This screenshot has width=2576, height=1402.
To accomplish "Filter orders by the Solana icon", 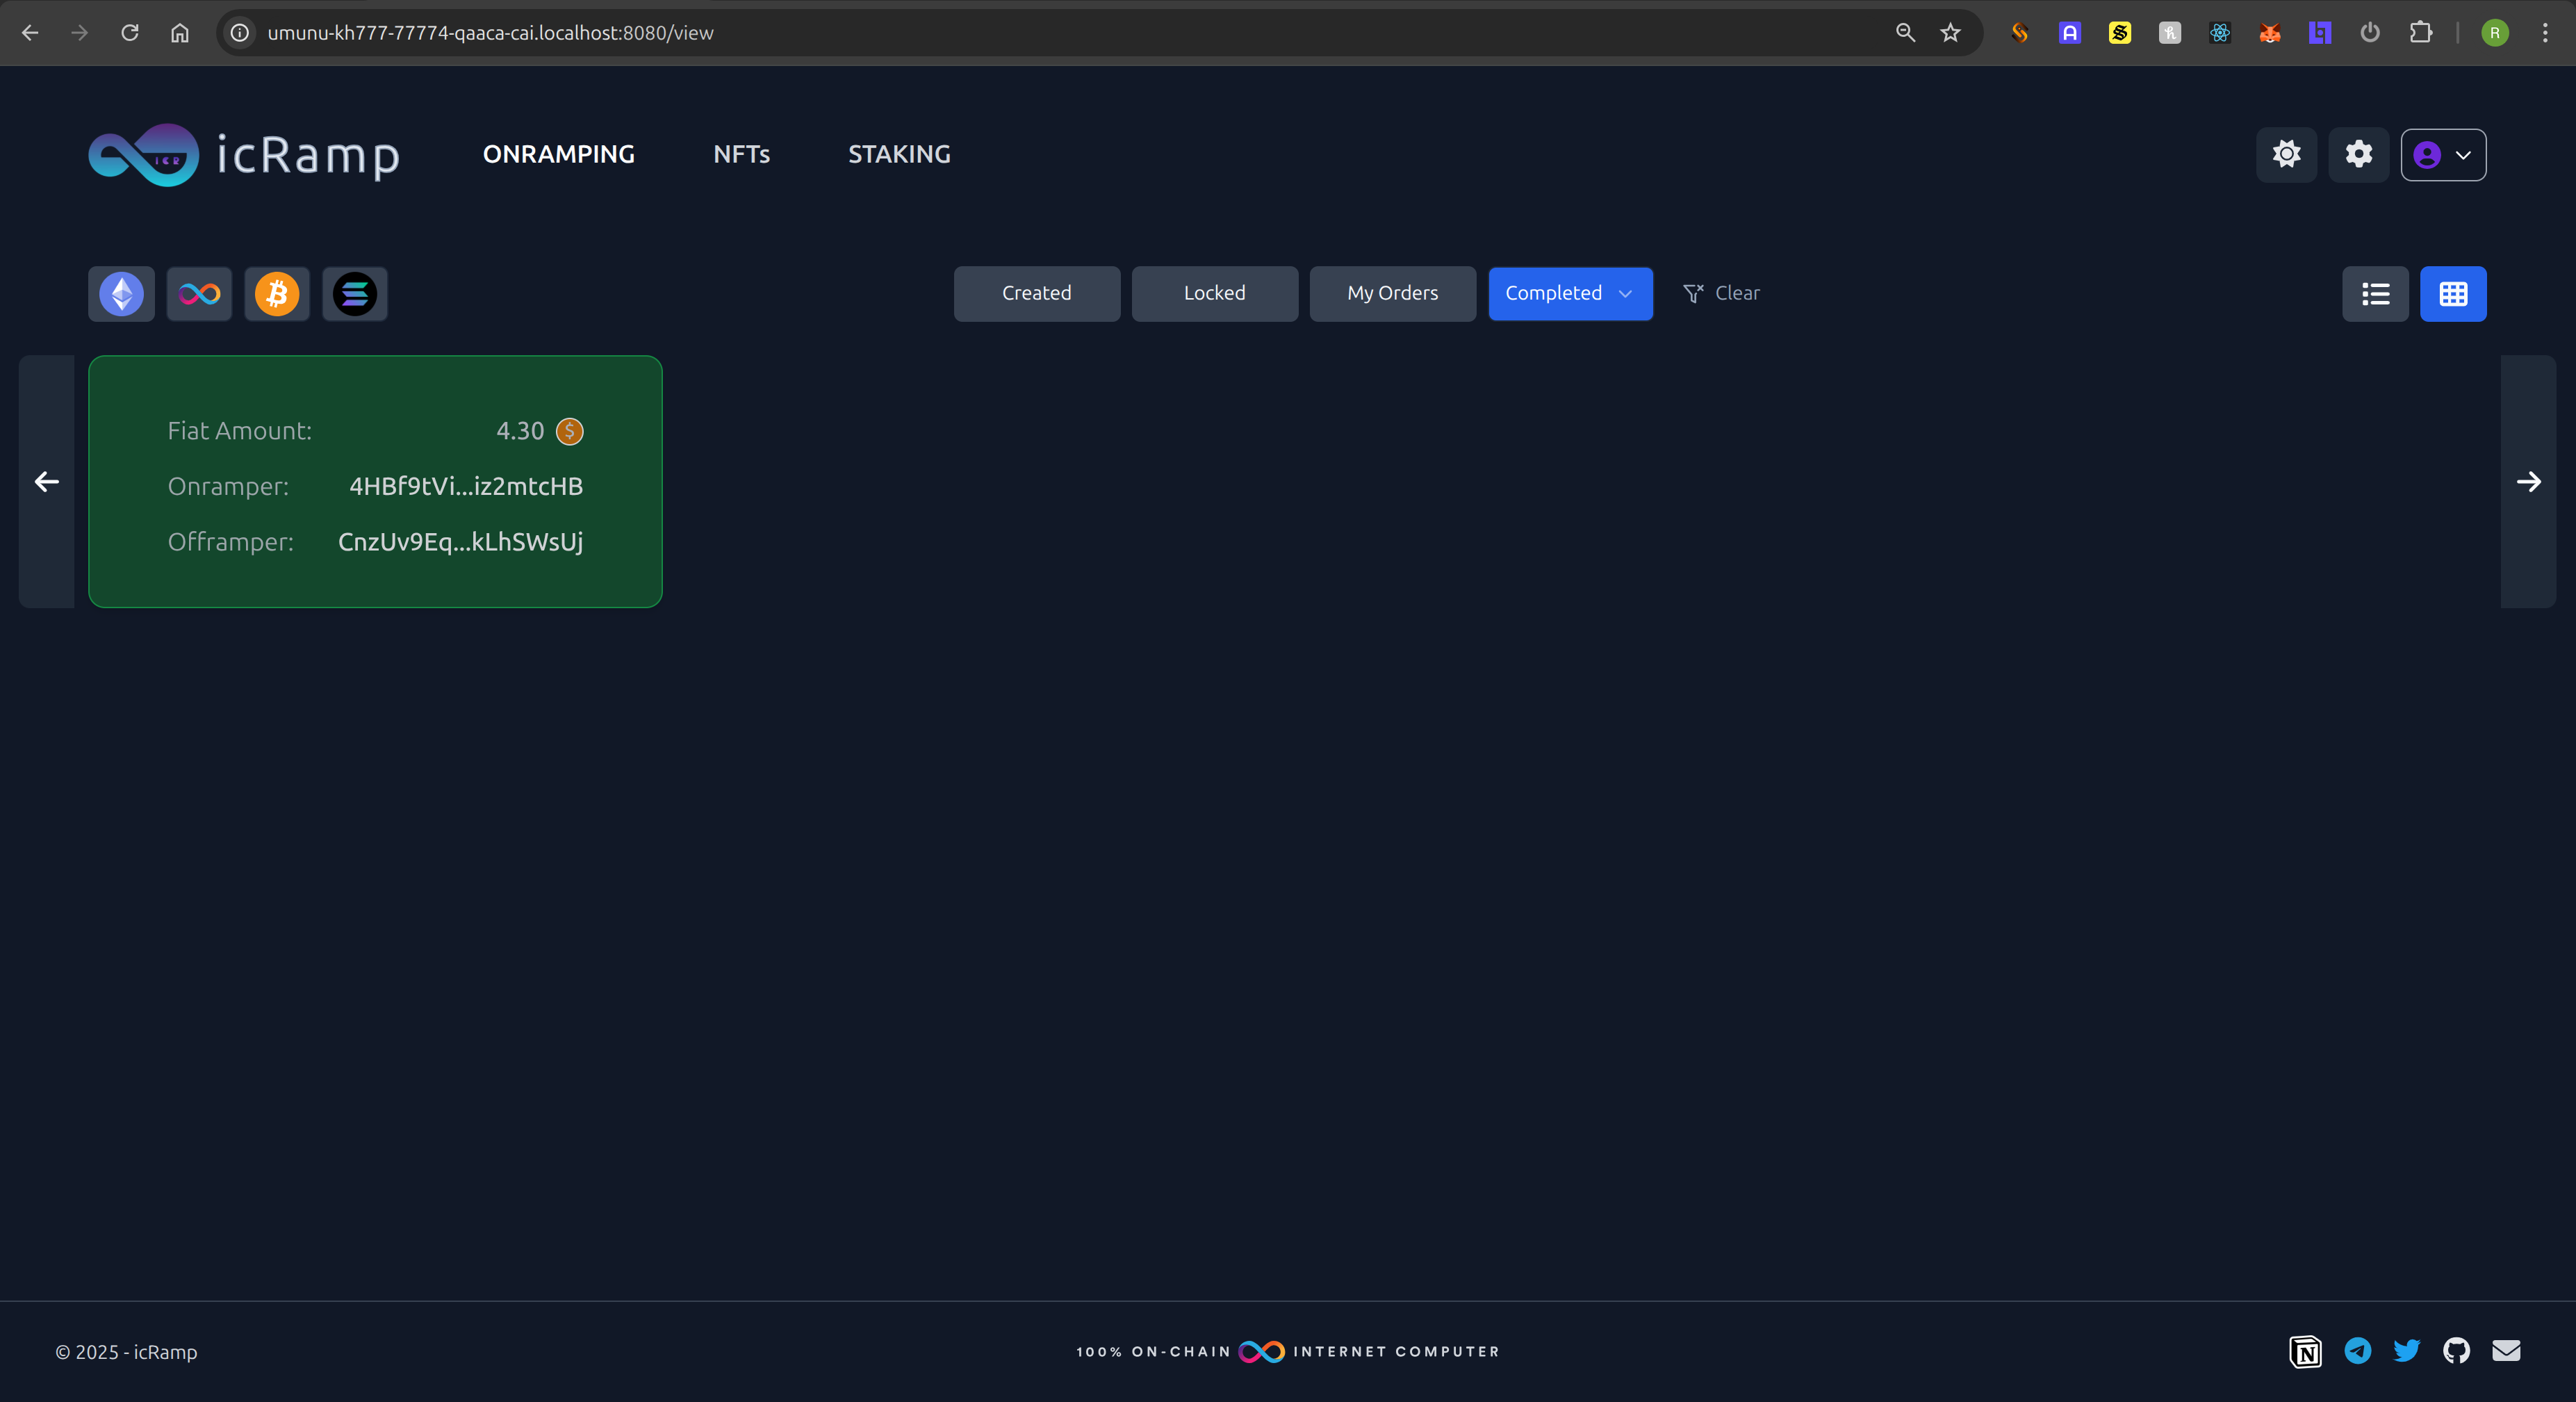I will [x=355, y=294].
